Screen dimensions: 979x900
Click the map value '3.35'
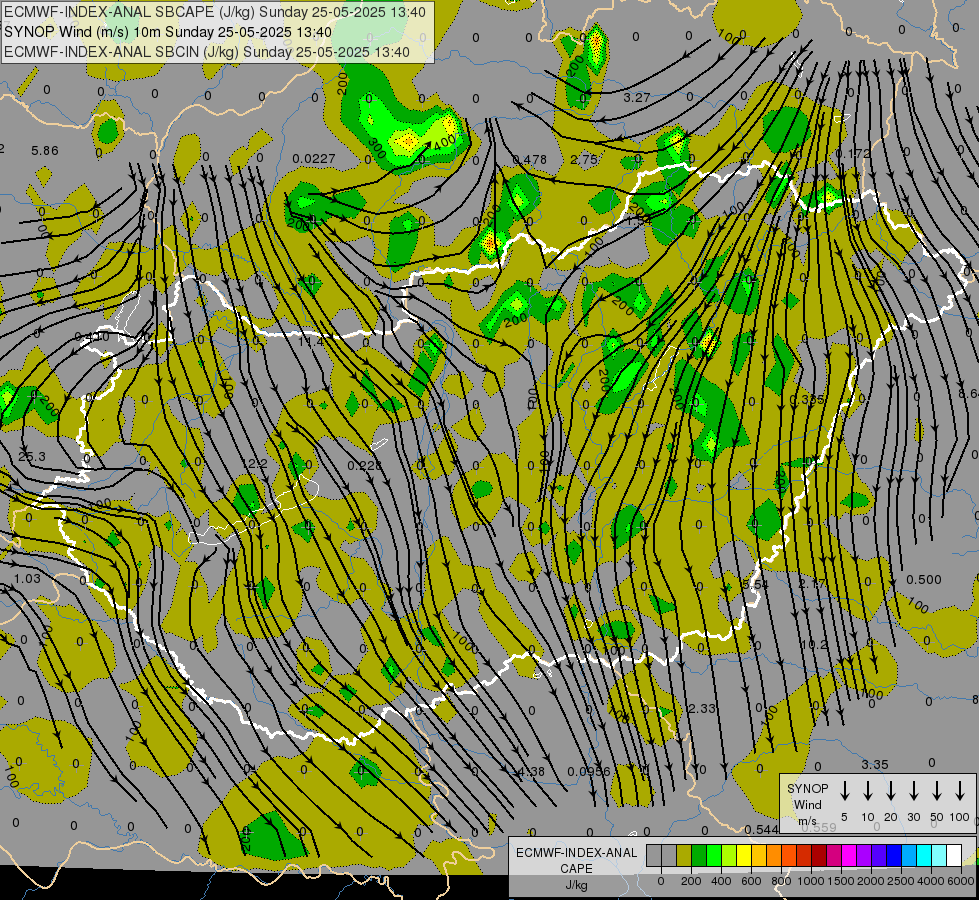[875, 764]
